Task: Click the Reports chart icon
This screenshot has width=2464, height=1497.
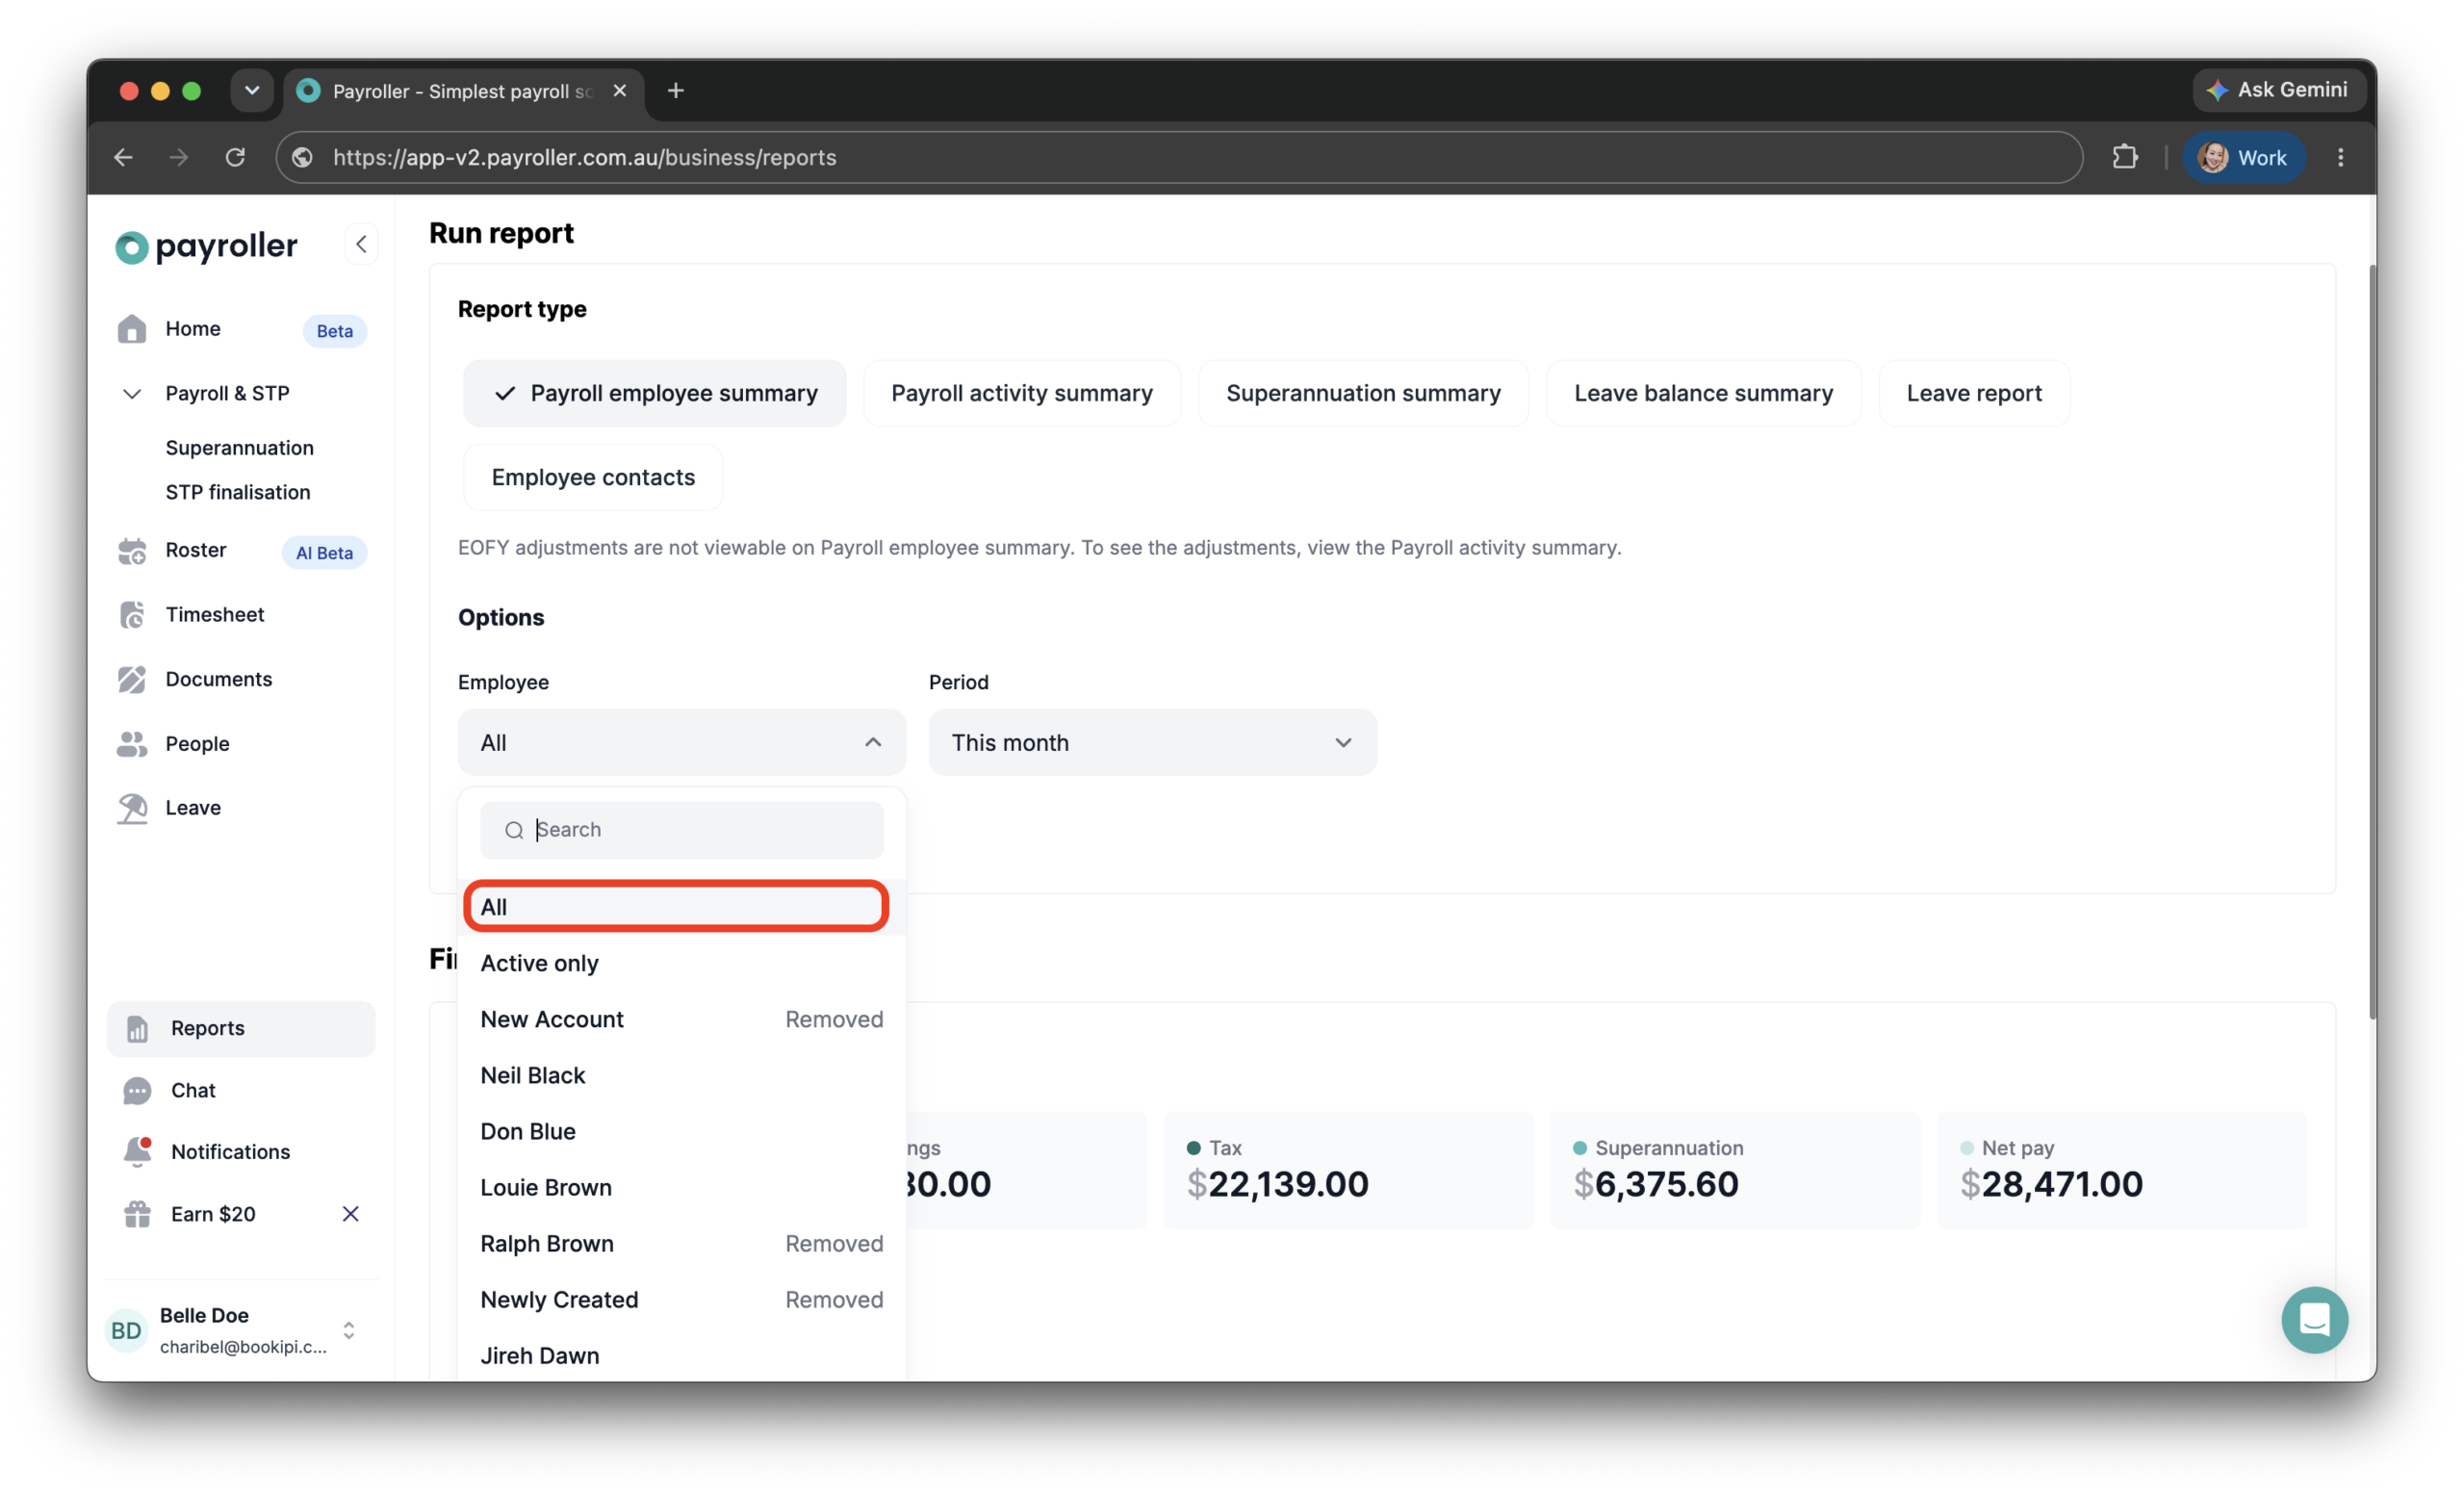Action: tap(137, 1028)
